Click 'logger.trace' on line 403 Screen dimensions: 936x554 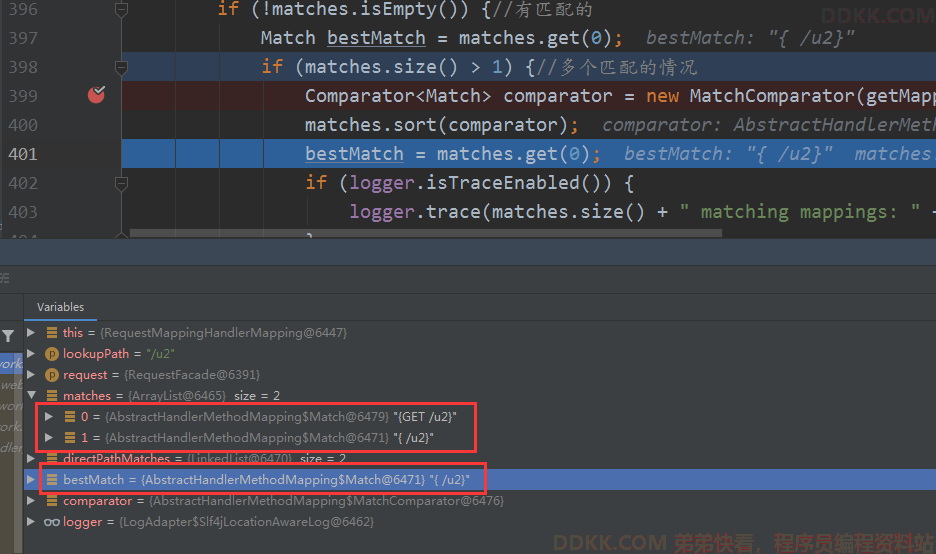(415, 212)
